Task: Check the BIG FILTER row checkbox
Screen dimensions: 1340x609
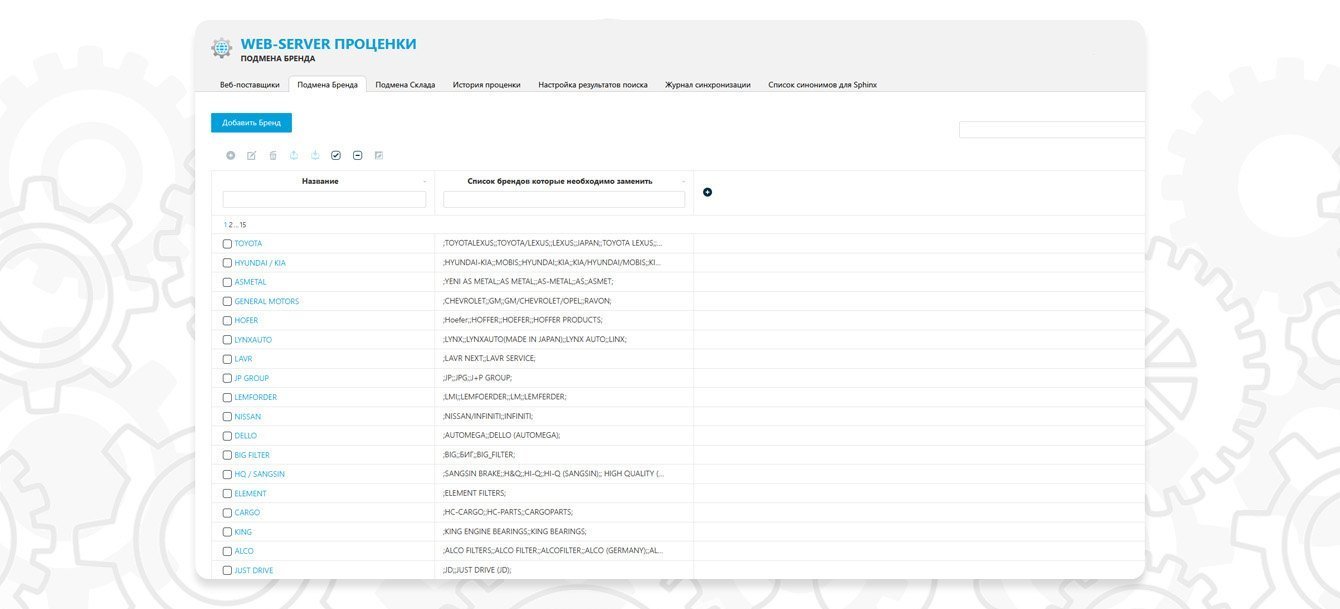Action: (227, 455)
